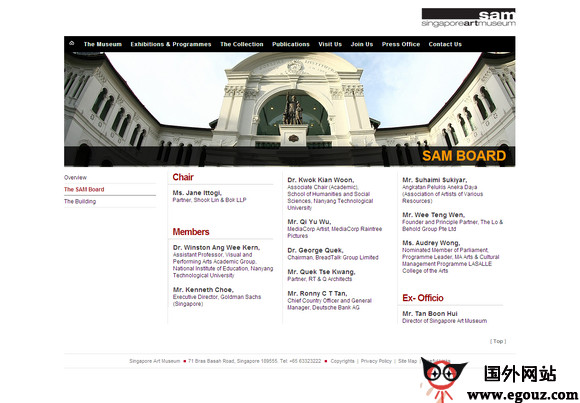Click the SAM Singapore Art Museum logo
This screenshot has width=580, height=403.
(x=468, y=17)
